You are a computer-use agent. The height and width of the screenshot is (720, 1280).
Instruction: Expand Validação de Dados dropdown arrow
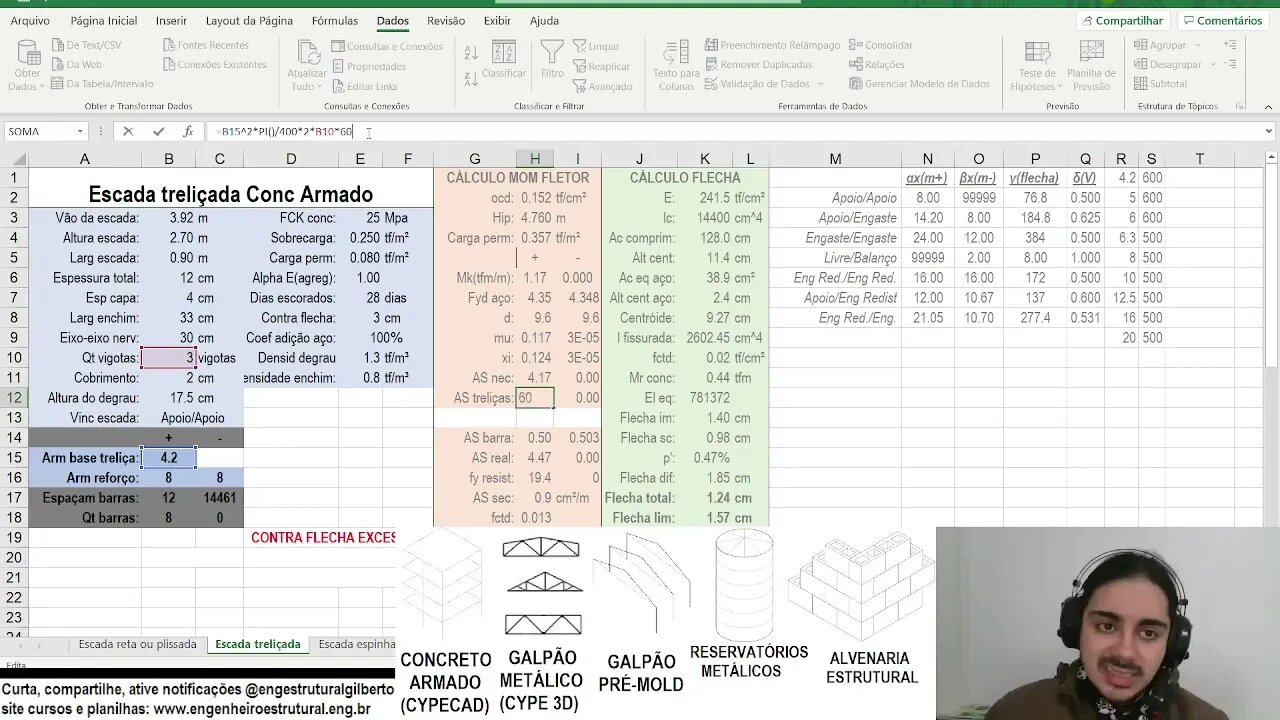(x=821, y=84)
